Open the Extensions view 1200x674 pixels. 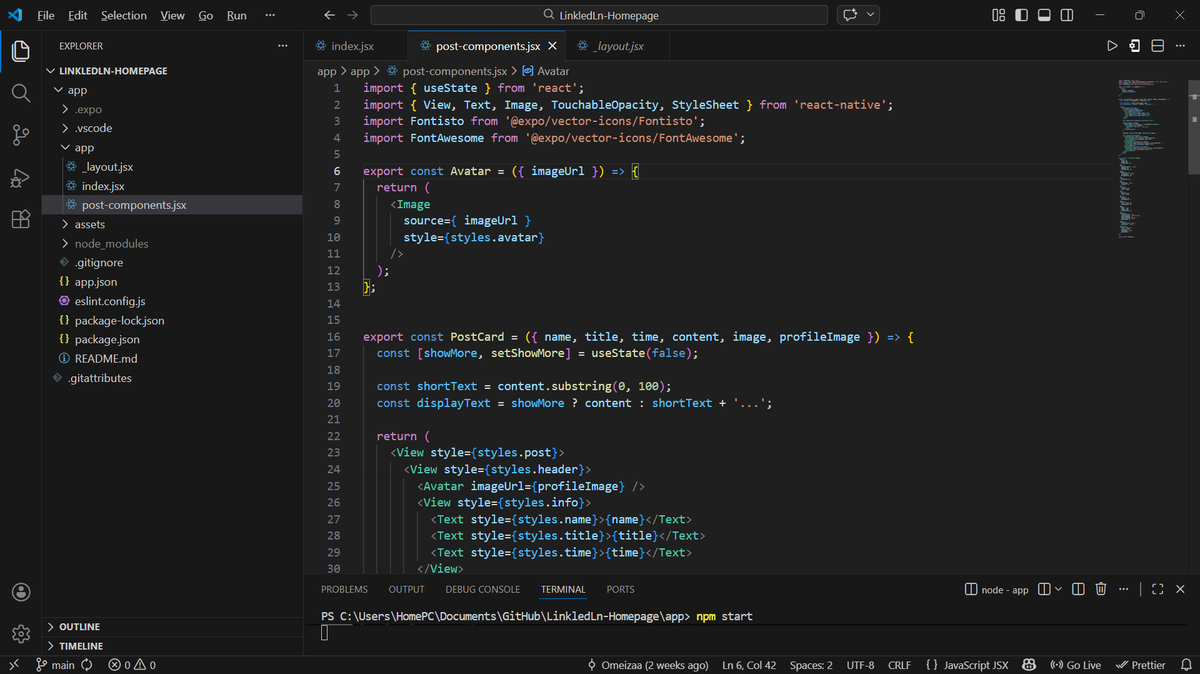tap(20, 220)
